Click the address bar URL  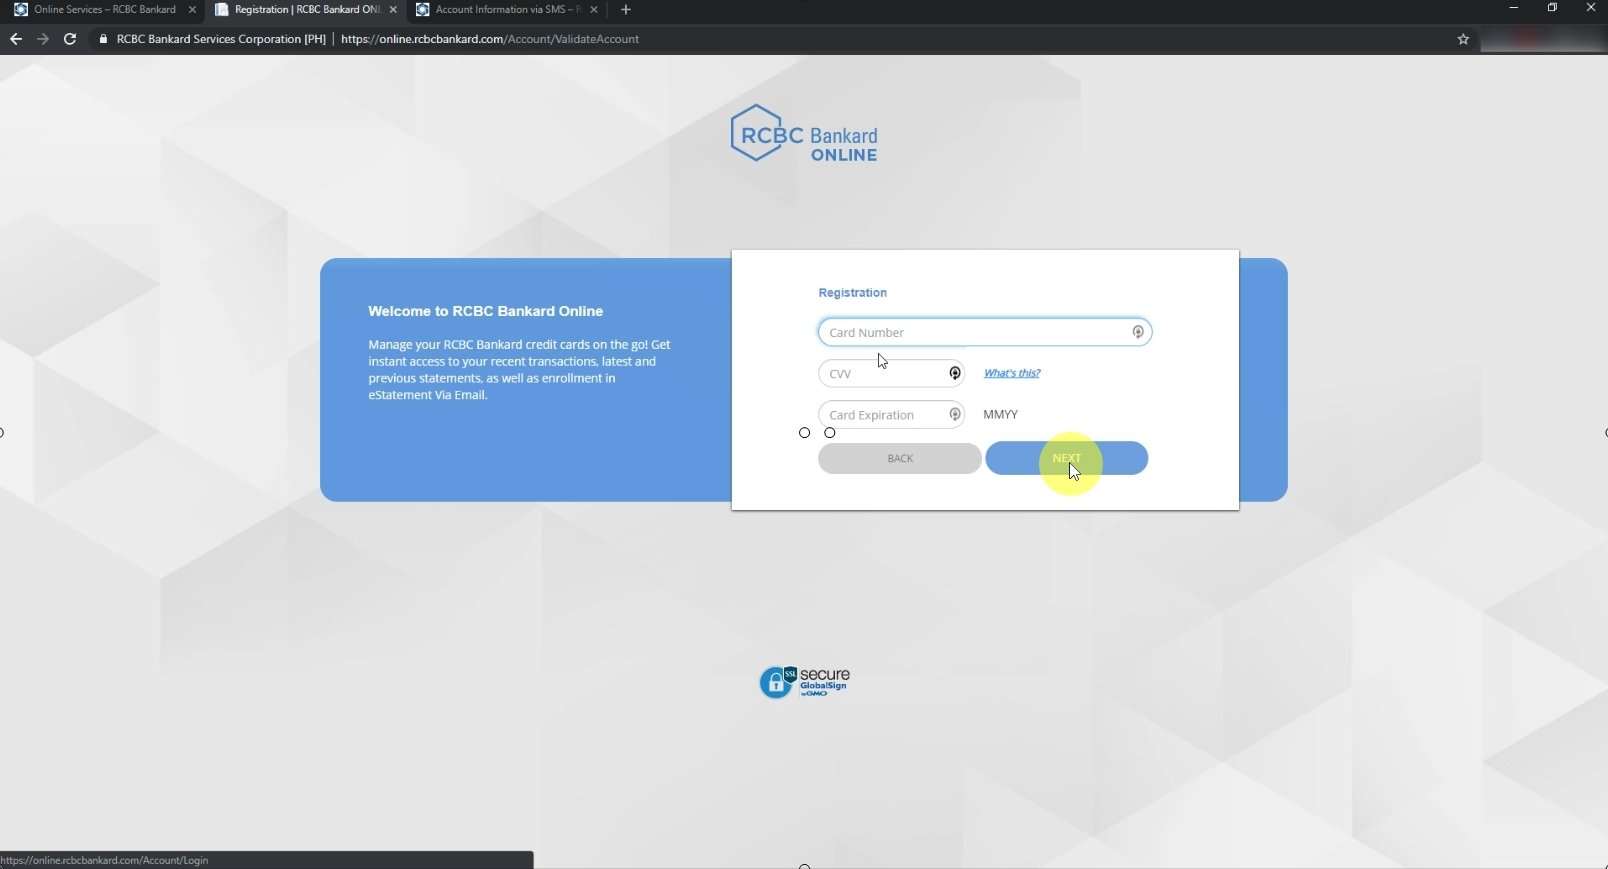coord(490,39)
